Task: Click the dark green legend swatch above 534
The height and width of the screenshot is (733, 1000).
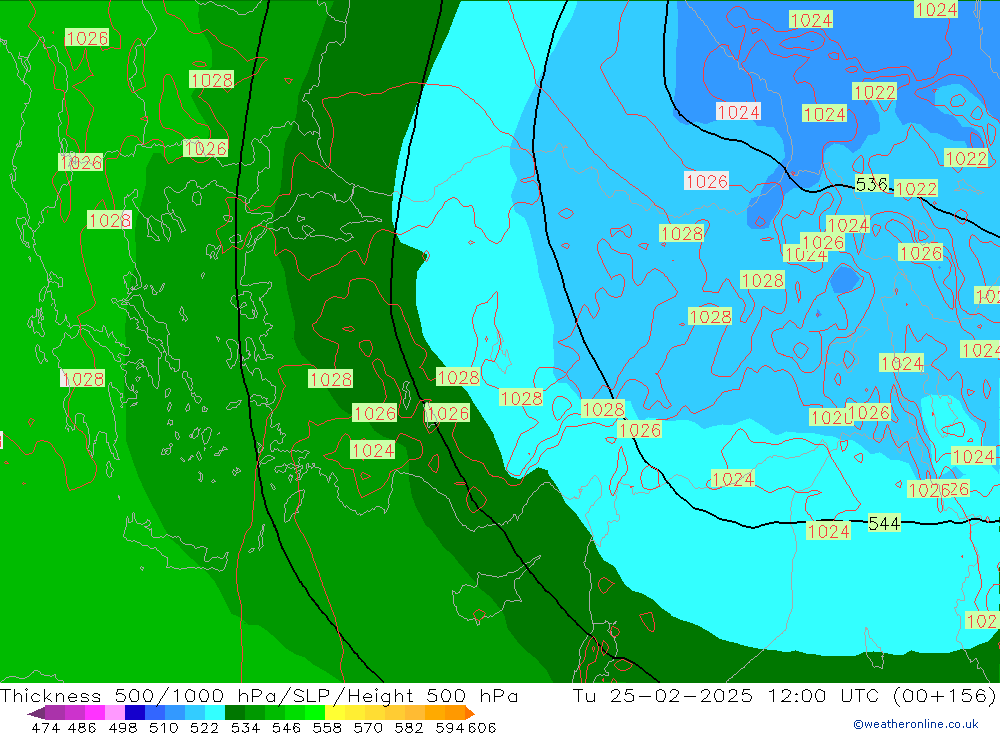Action: coord(235,713)
